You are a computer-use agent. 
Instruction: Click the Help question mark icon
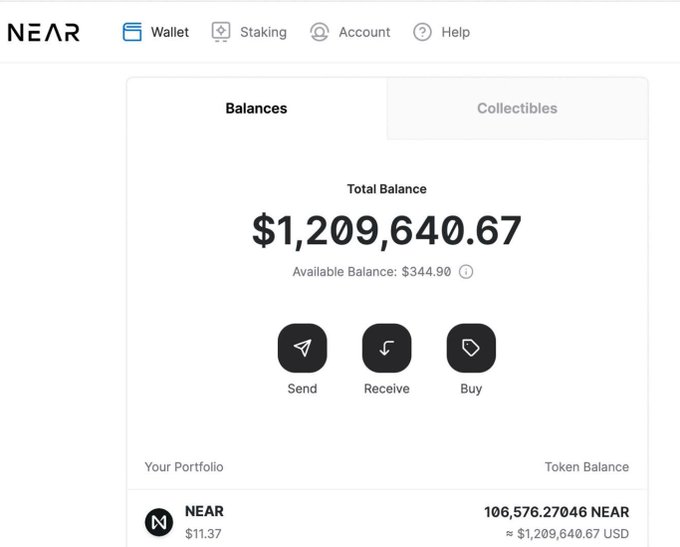[422, 32]
